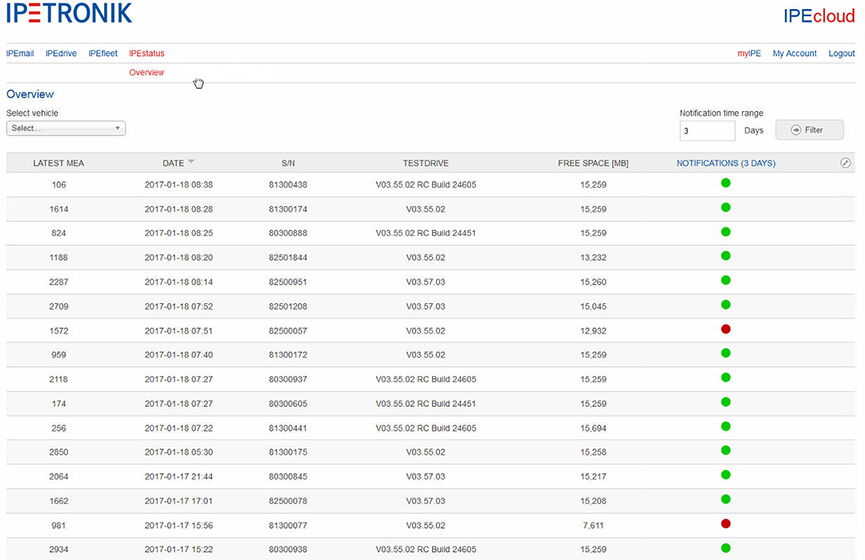Go to the IPEdrive tab
This screenshot has height=560, width=865.
pos(61,53)
